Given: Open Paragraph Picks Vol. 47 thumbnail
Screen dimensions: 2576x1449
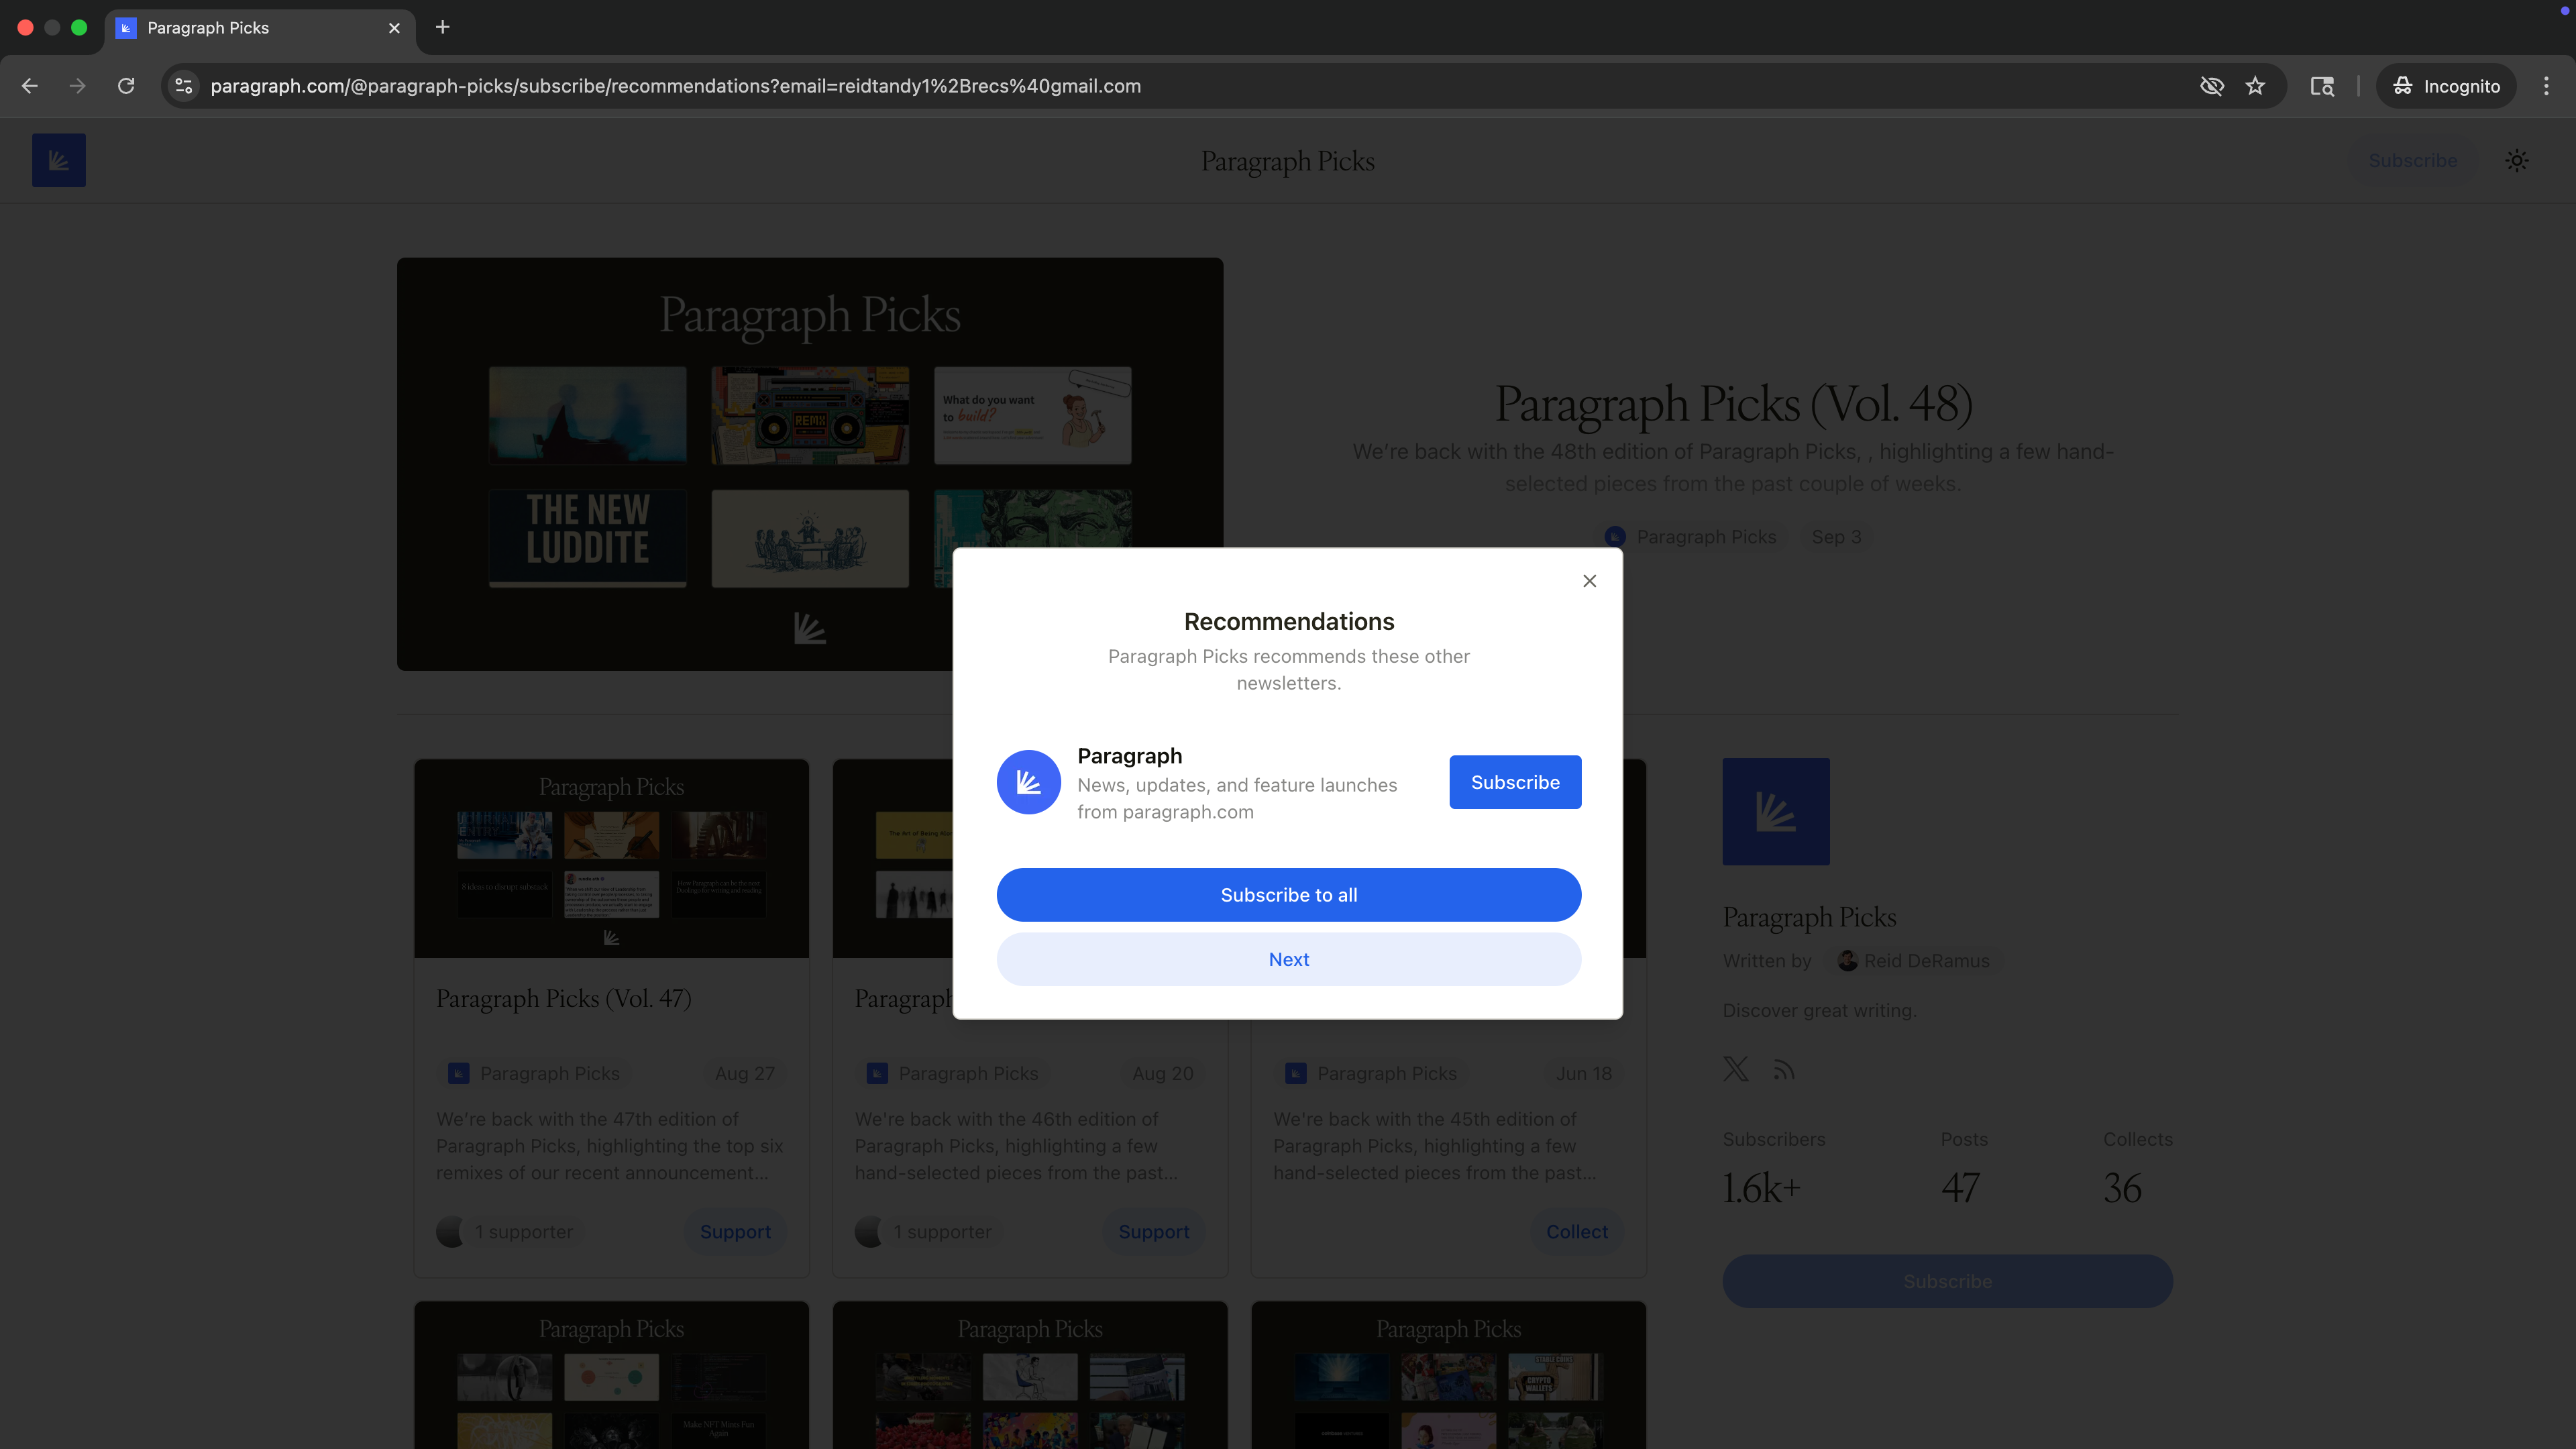Looking at the screenshot, I should [x=611, y=858].
